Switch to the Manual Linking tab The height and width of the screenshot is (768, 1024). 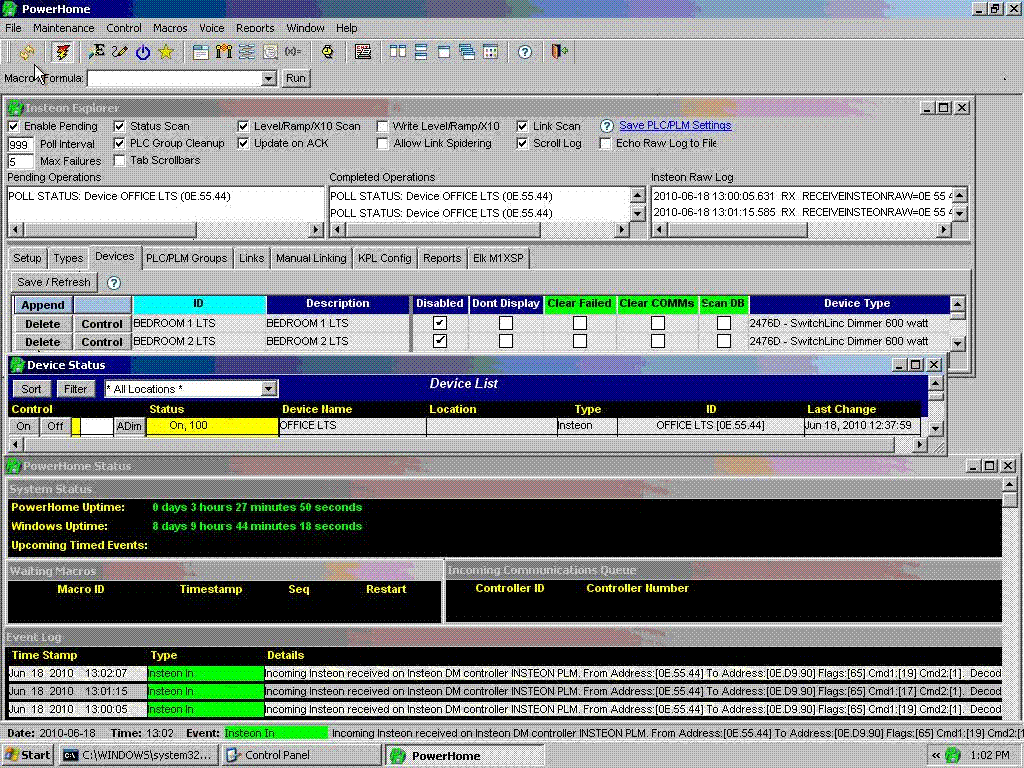311,259
